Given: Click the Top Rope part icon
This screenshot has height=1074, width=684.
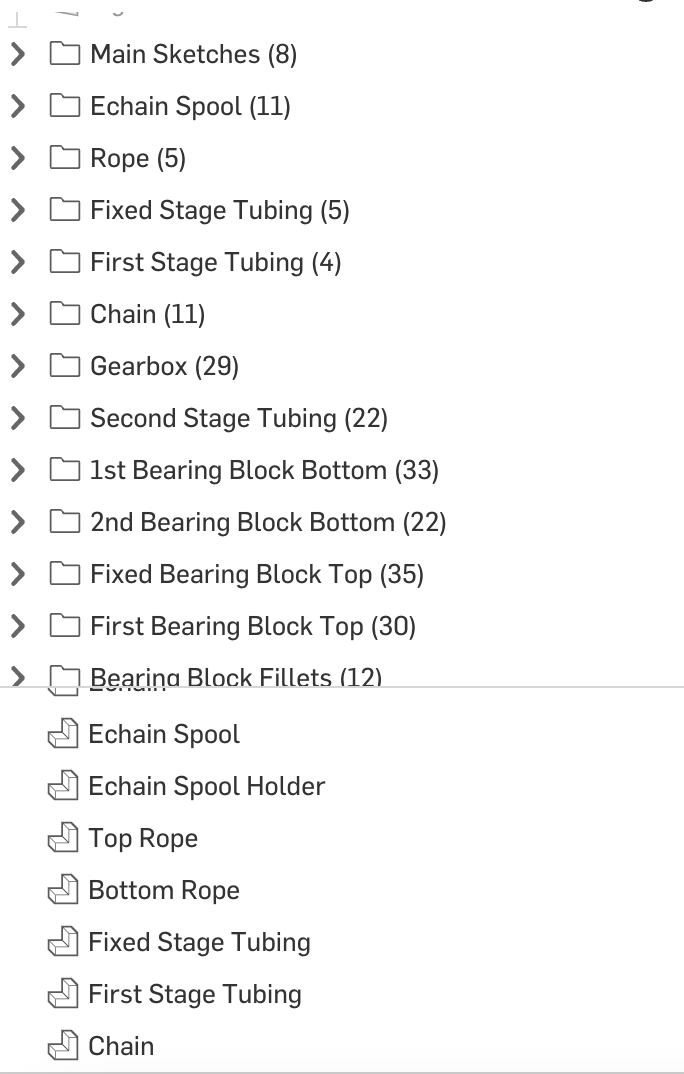Looking at the screenshot, I should 62,838.
